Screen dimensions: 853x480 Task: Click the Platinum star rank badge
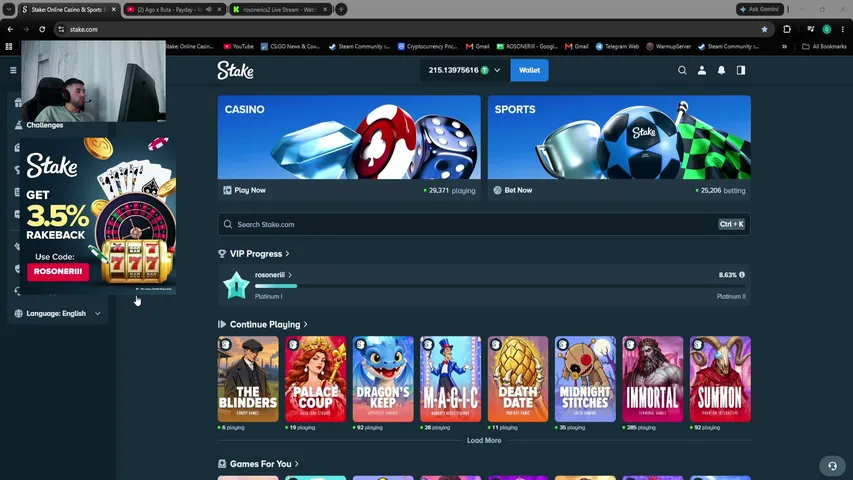pos(236,285)
